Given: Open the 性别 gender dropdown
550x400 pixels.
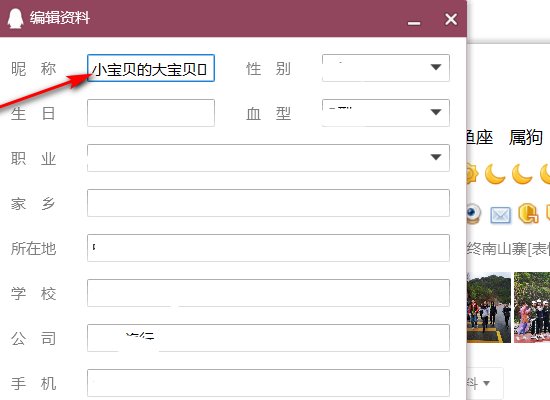Looking at the screenshot, I should 385,68.
